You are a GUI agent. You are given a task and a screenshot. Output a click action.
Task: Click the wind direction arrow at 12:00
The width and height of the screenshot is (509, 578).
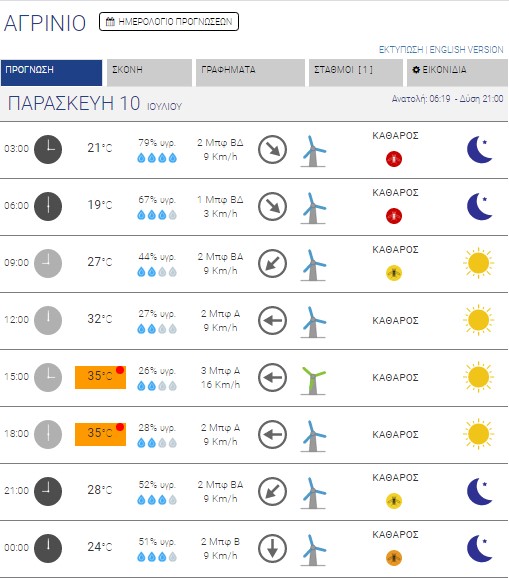pos(272,321)
